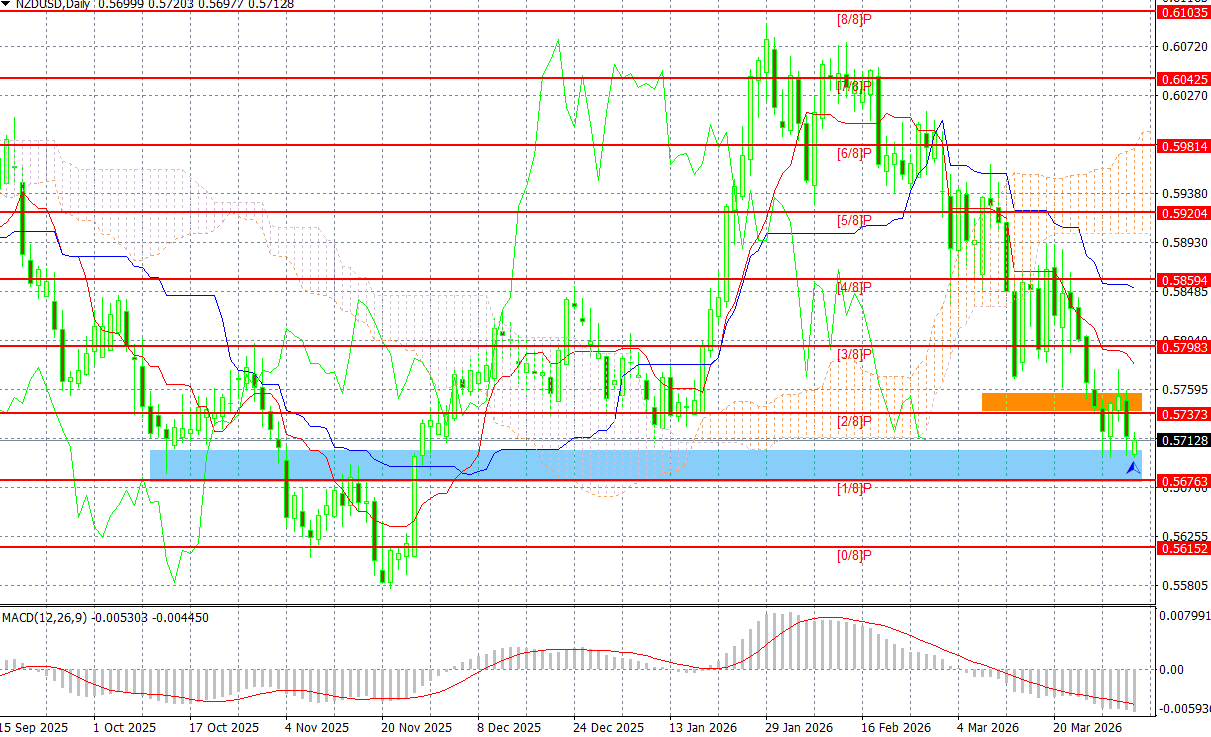Click the 0.55805 price axis value
Viewport: 1211px width, 737px height.
click(x=1183, y=586)
